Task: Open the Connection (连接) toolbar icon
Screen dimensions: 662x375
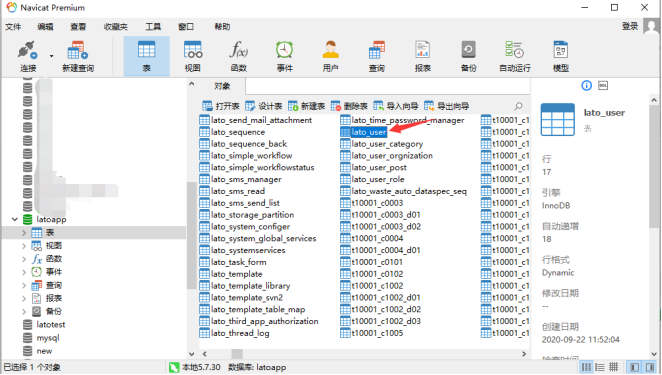Action: click(x=28, y=56)
